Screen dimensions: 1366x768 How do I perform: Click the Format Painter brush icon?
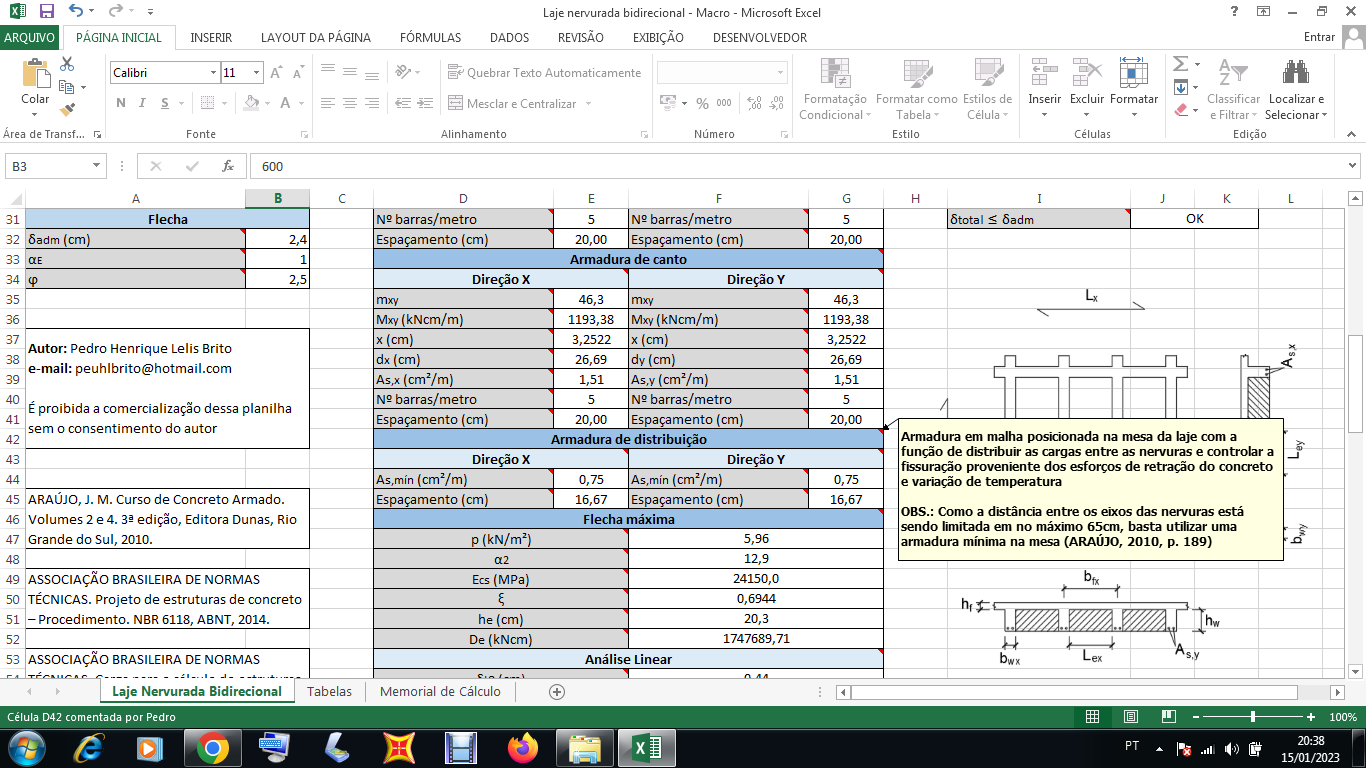(68, 110)
